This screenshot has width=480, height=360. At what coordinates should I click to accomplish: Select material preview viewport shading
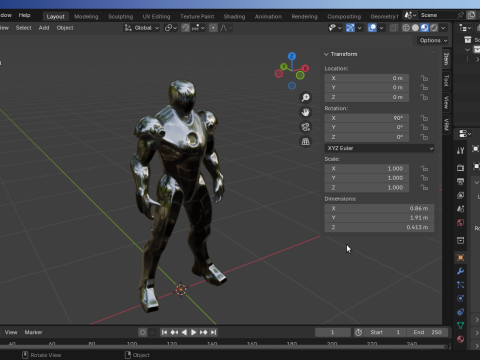coord(424,28)
